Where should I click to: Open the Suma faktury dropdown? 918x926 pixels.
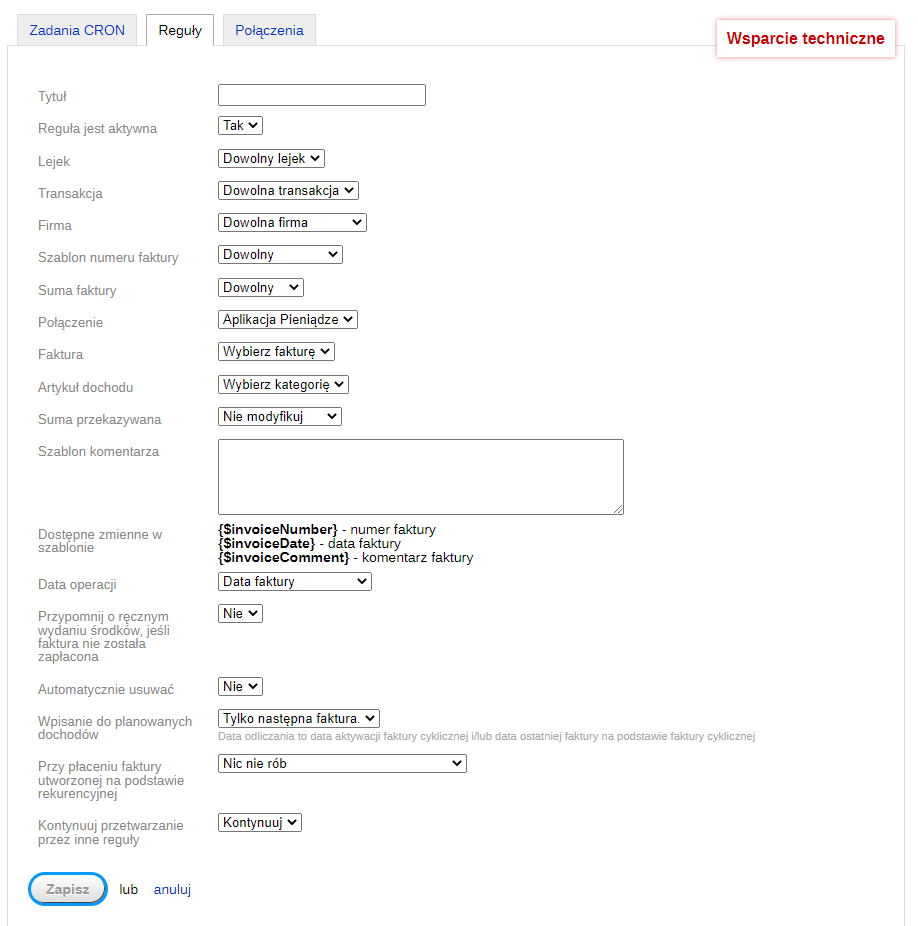(x=260, y=288)
